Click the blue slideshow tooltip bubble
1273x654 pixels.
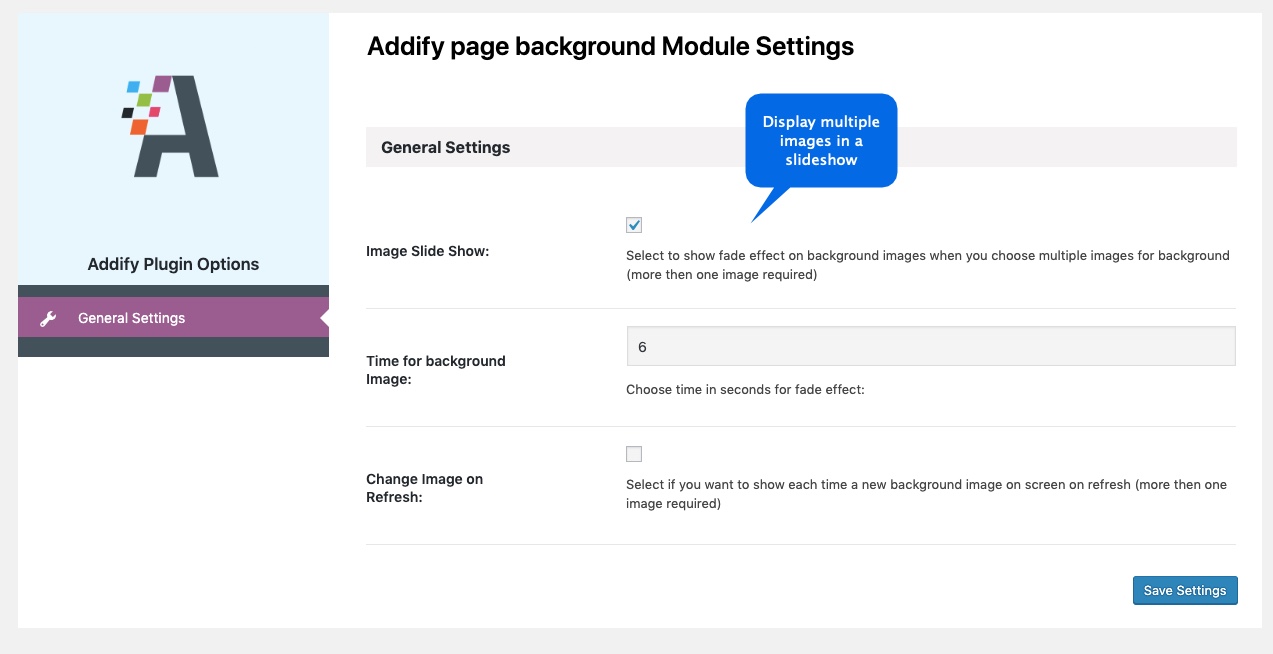click(820, 140)
